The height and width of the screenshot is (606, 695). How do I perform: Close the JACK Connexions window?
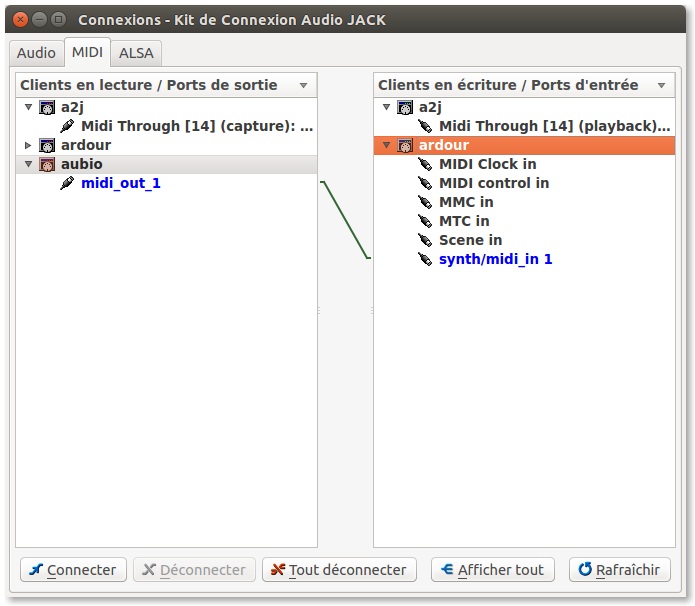click(20, 20)
